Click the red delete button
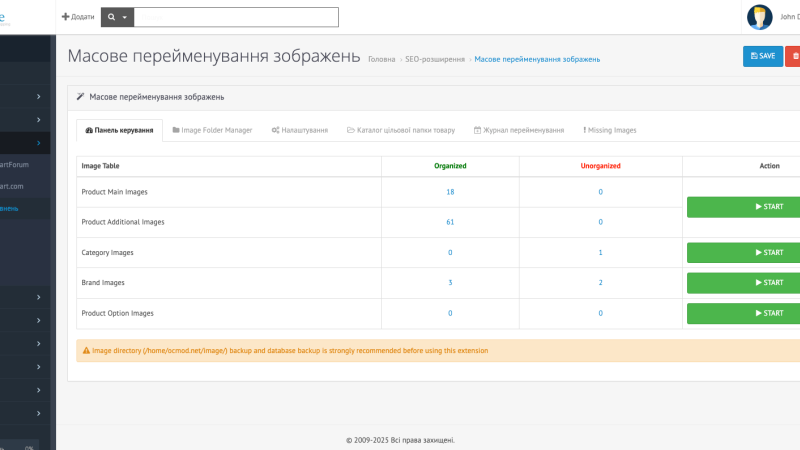 (x=793, y=56)
